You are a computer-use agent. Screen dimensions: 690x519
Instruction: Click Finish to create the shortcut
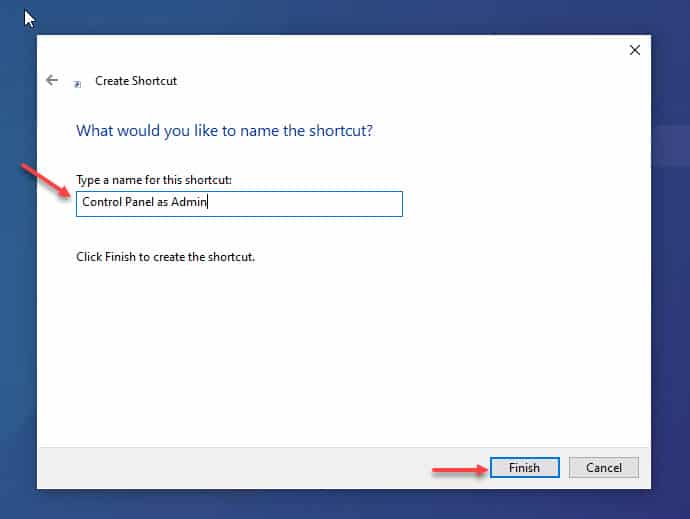(x=525, y=467)
